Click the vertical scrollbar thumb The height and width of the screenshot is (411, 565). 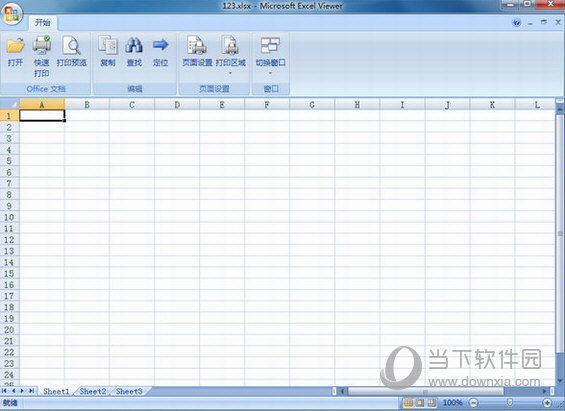pyautogui.click(x=560, y=233)
